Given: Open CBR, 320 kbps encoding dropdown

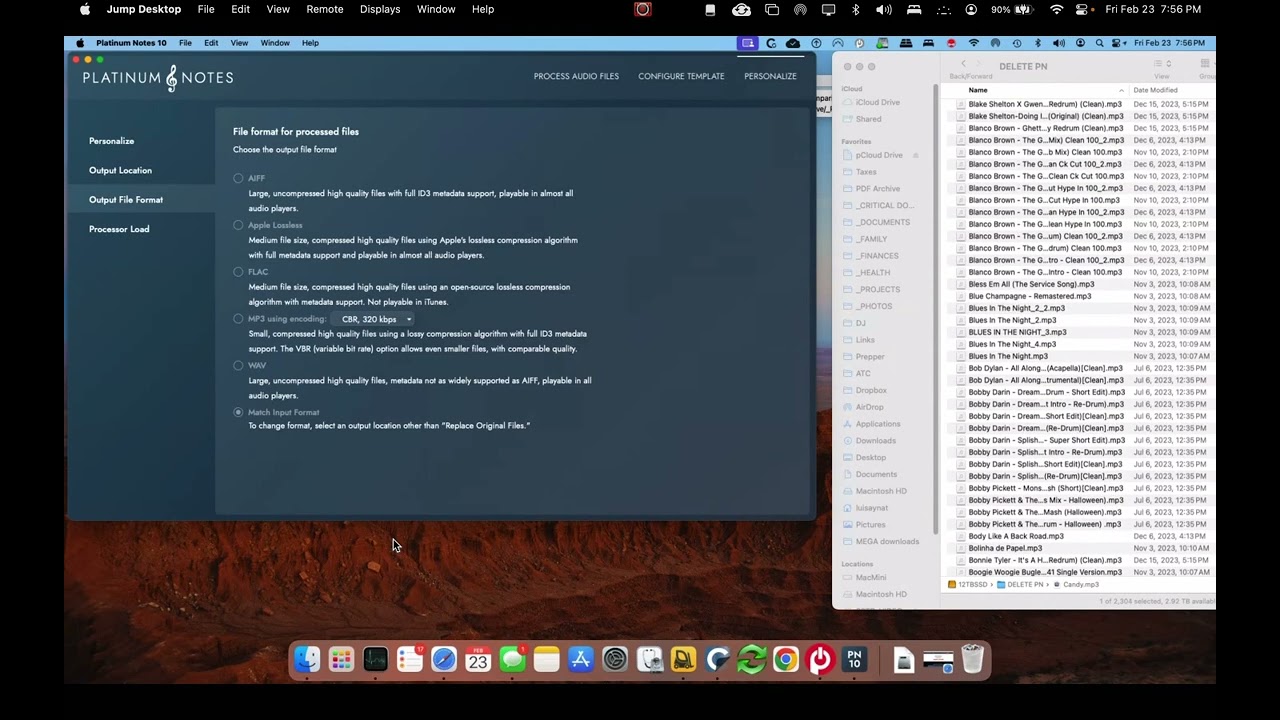Looking at the screenshot, I should (374, 319).
